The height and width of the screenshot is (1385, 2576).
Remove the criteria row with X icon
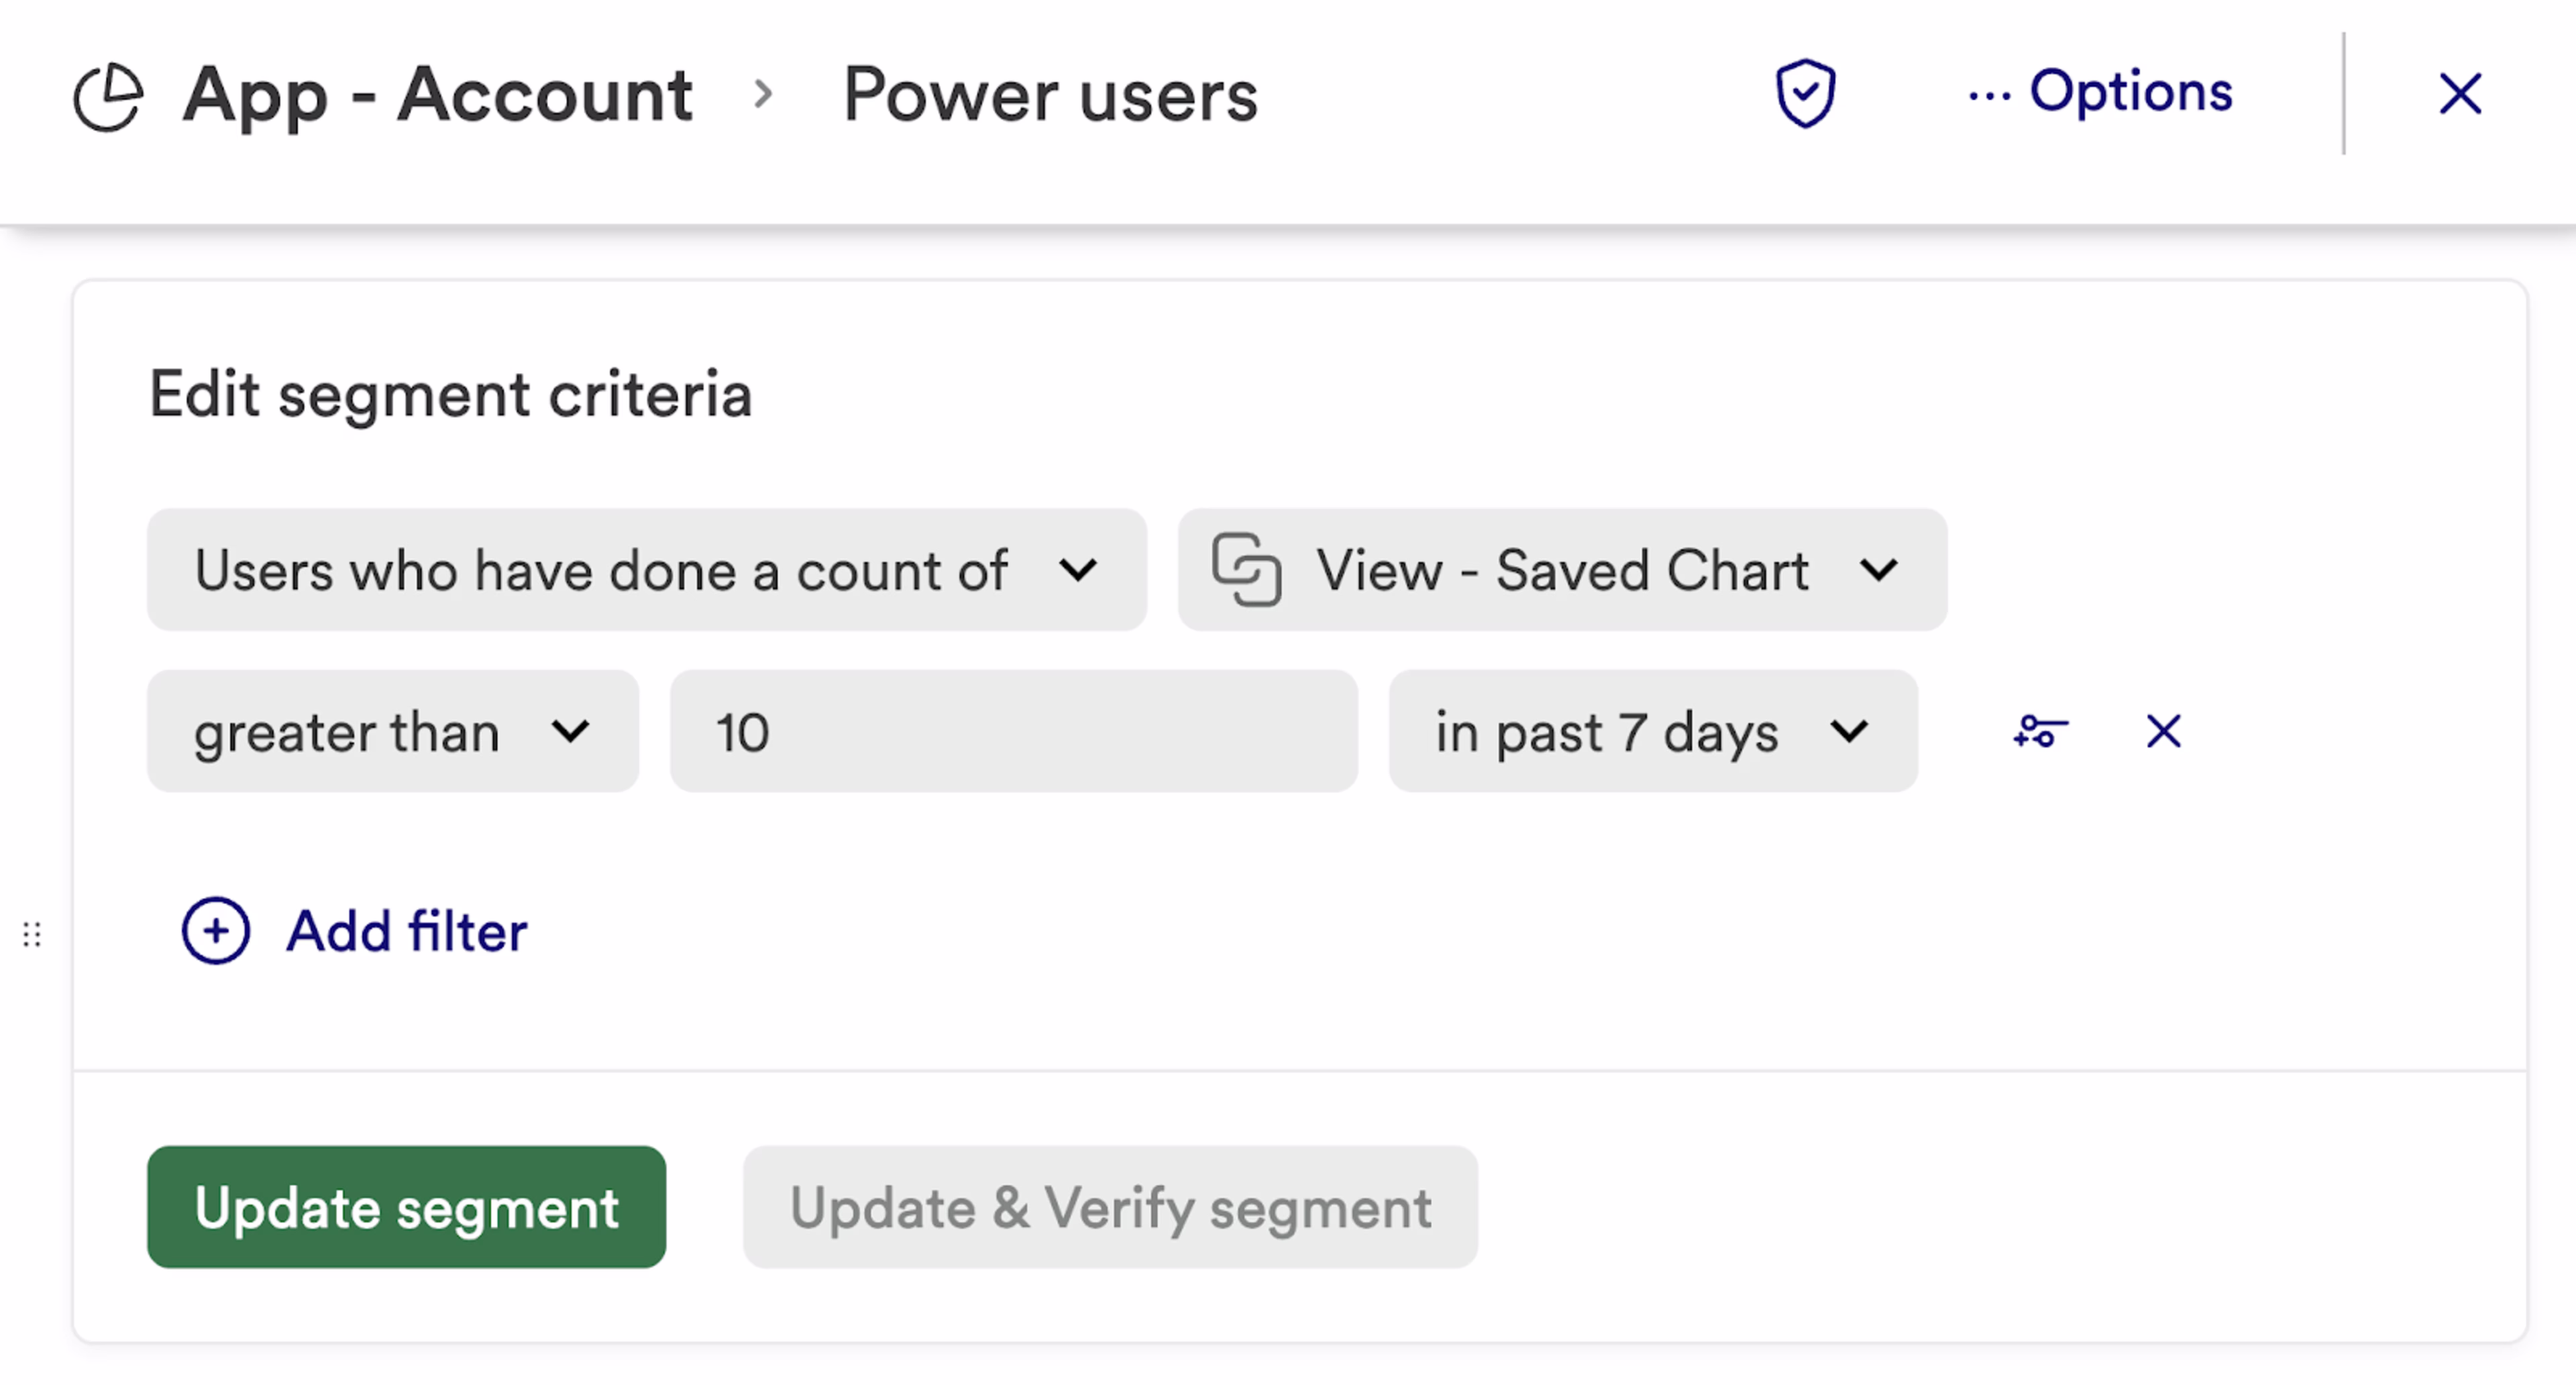pyautogui.click(x=2163, y=732)
